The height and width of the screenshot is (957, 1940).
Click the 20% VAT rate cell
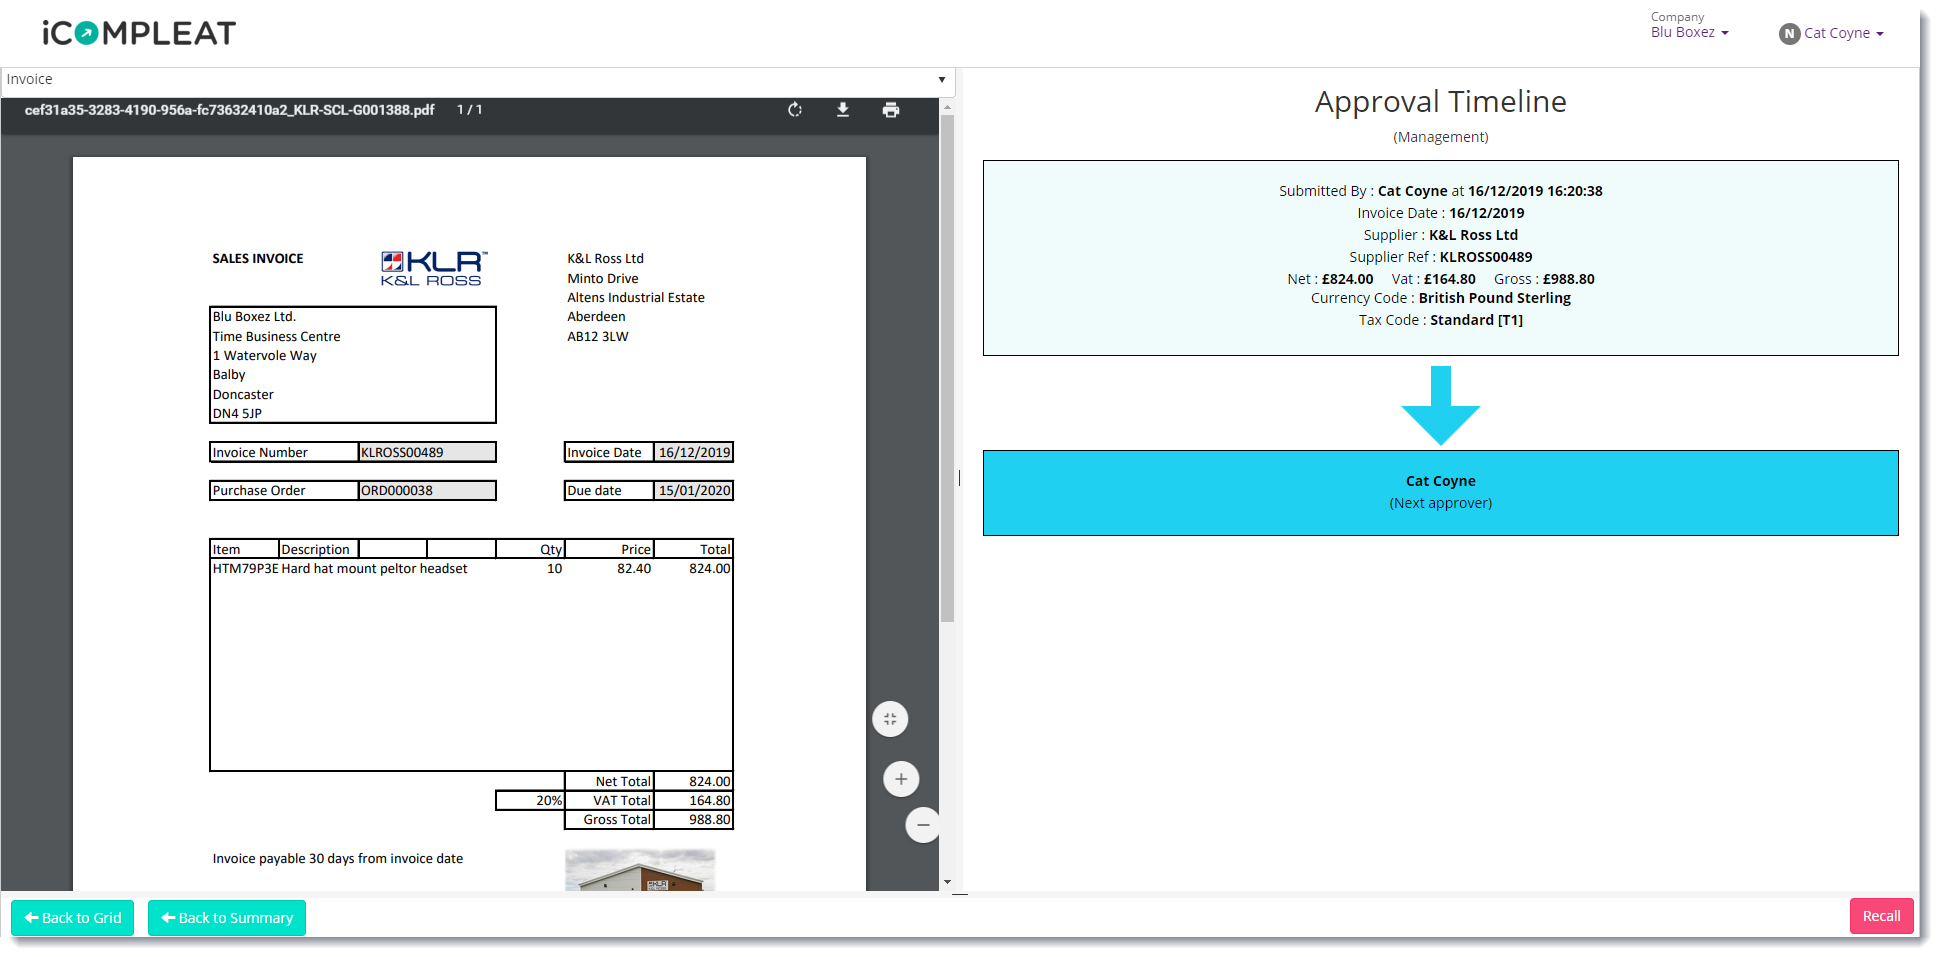530,801
